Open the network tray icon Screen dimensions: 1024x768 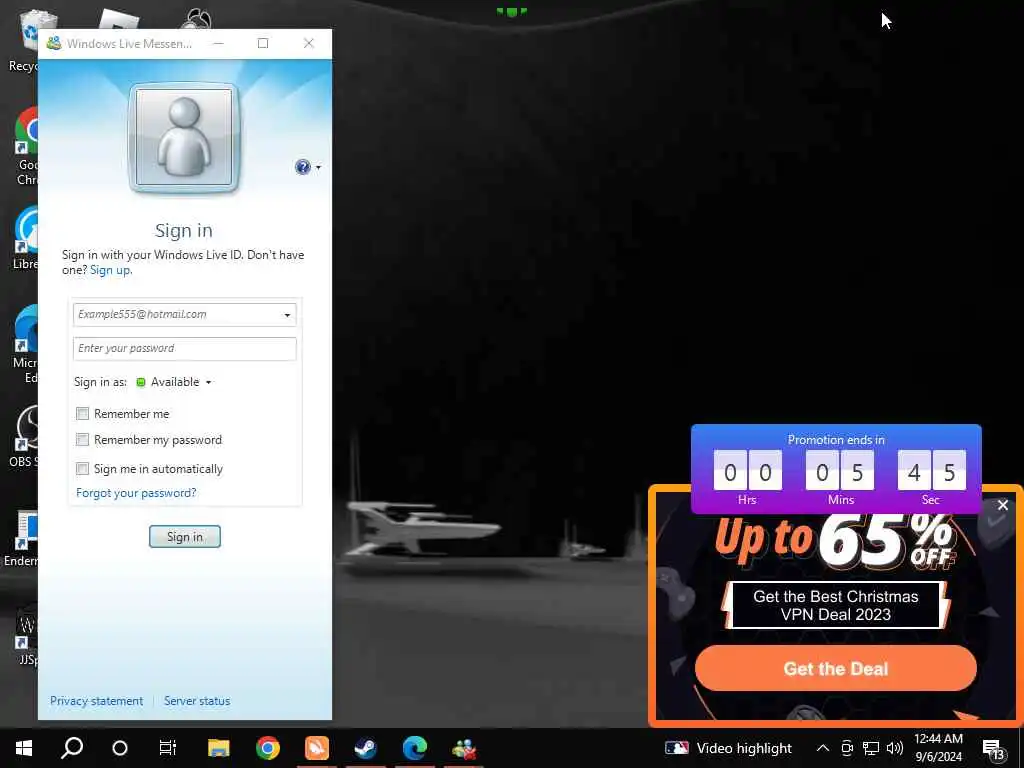871,748
